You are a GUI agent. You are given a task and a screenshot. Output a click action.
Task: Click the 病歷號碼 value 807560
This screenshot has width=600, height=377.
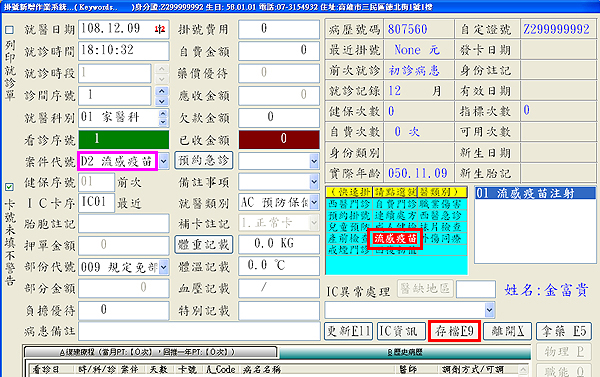[x=408, y=29]
